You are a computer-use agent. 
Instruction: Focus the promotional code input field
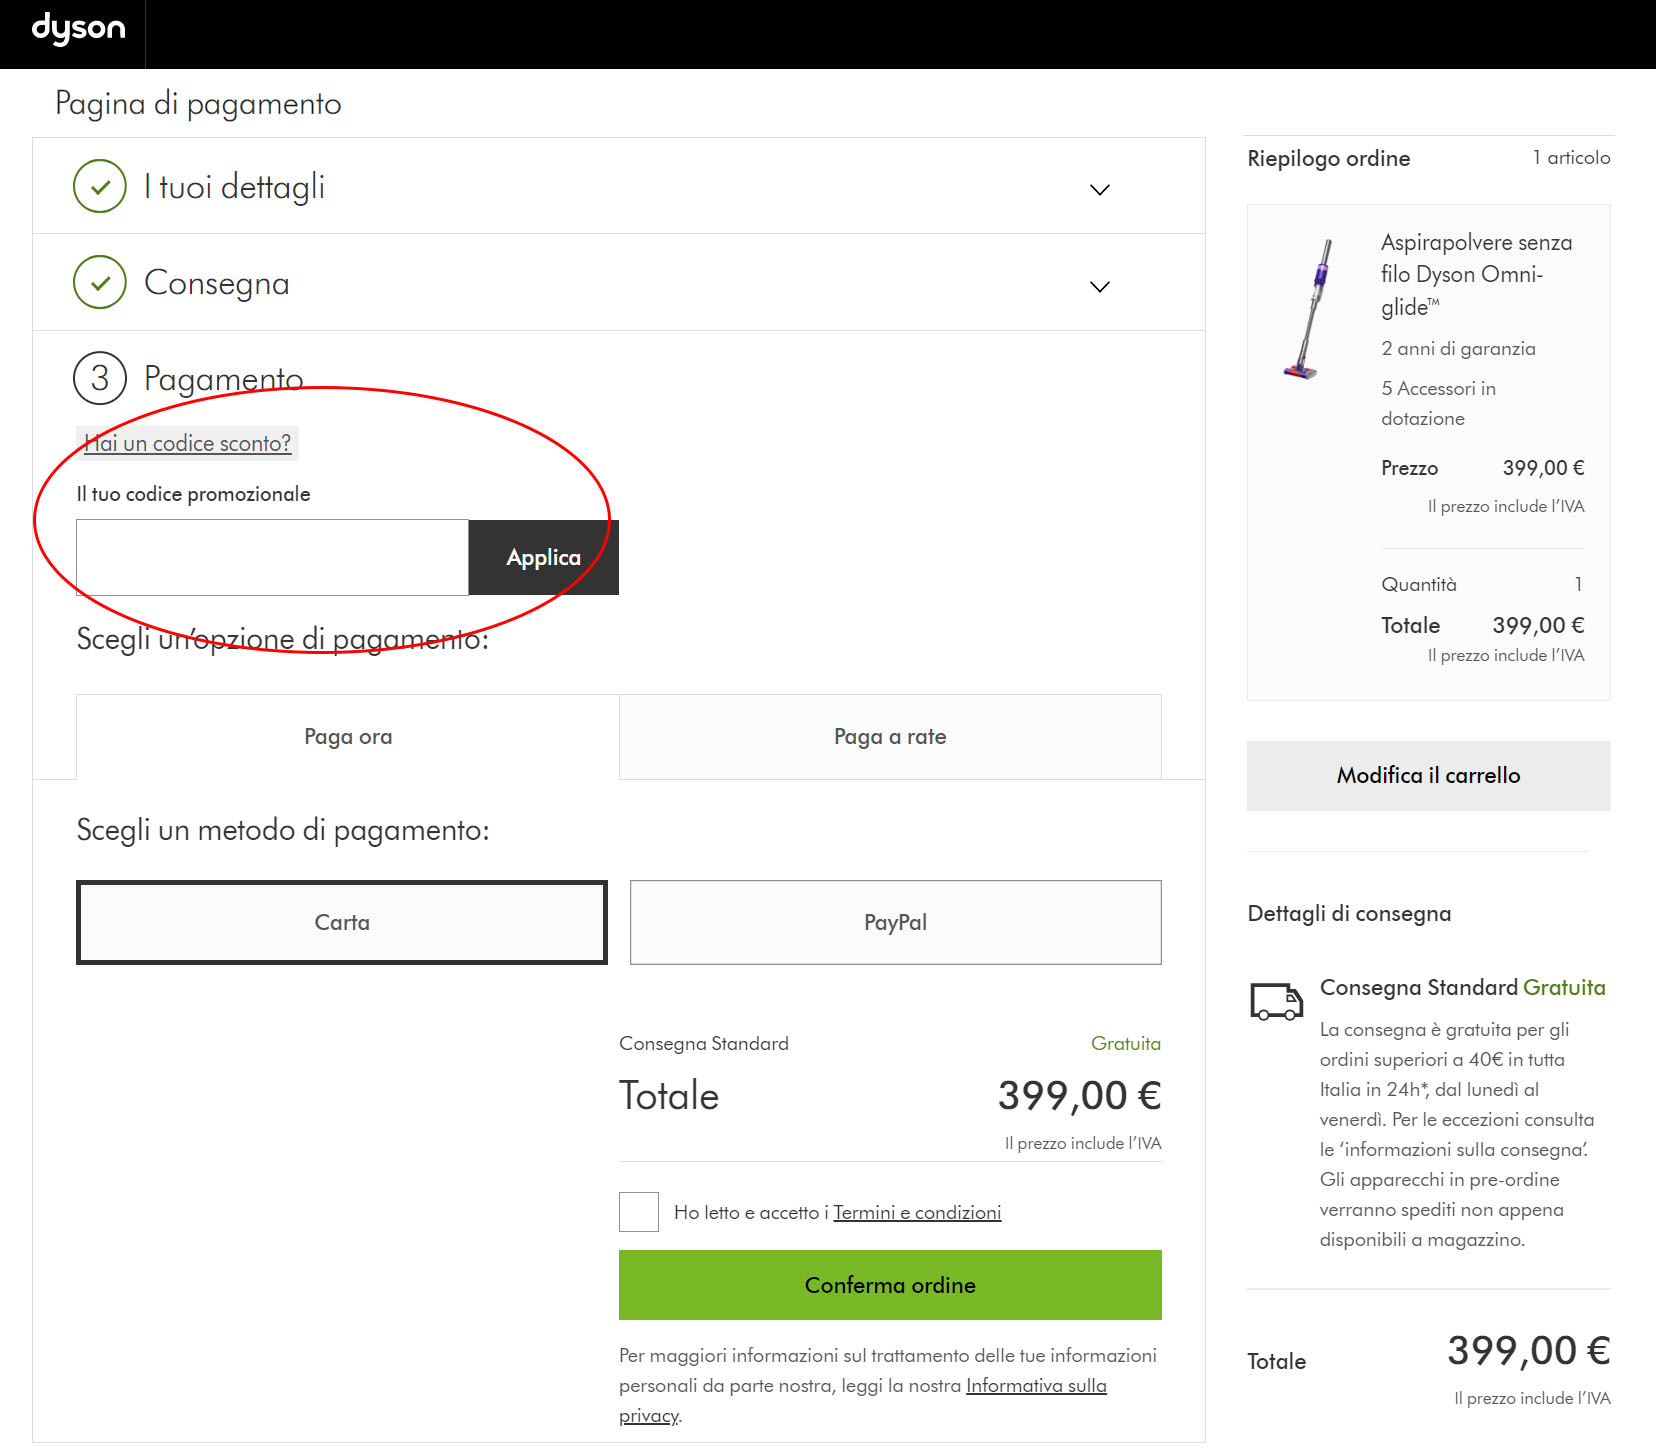coord(272,558)
